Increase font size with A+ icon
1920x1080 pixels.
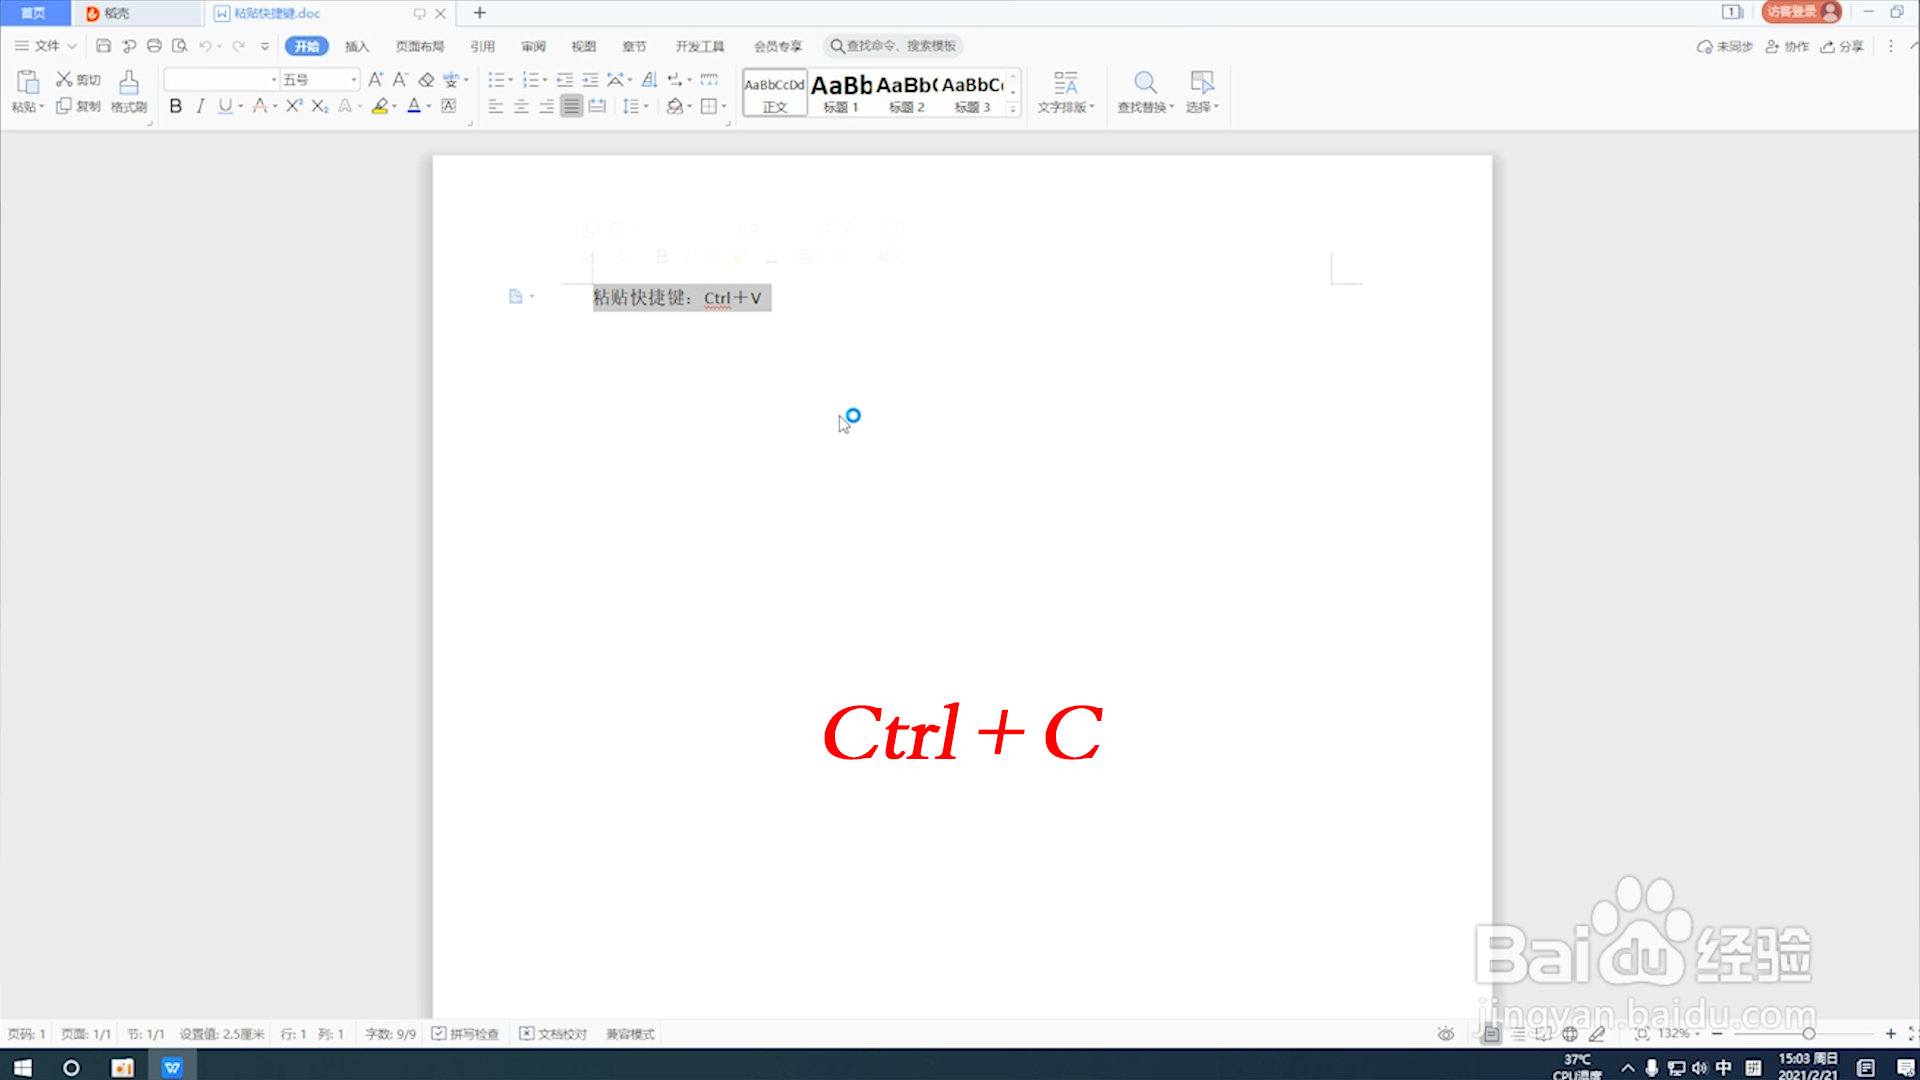tap(376, 79)
